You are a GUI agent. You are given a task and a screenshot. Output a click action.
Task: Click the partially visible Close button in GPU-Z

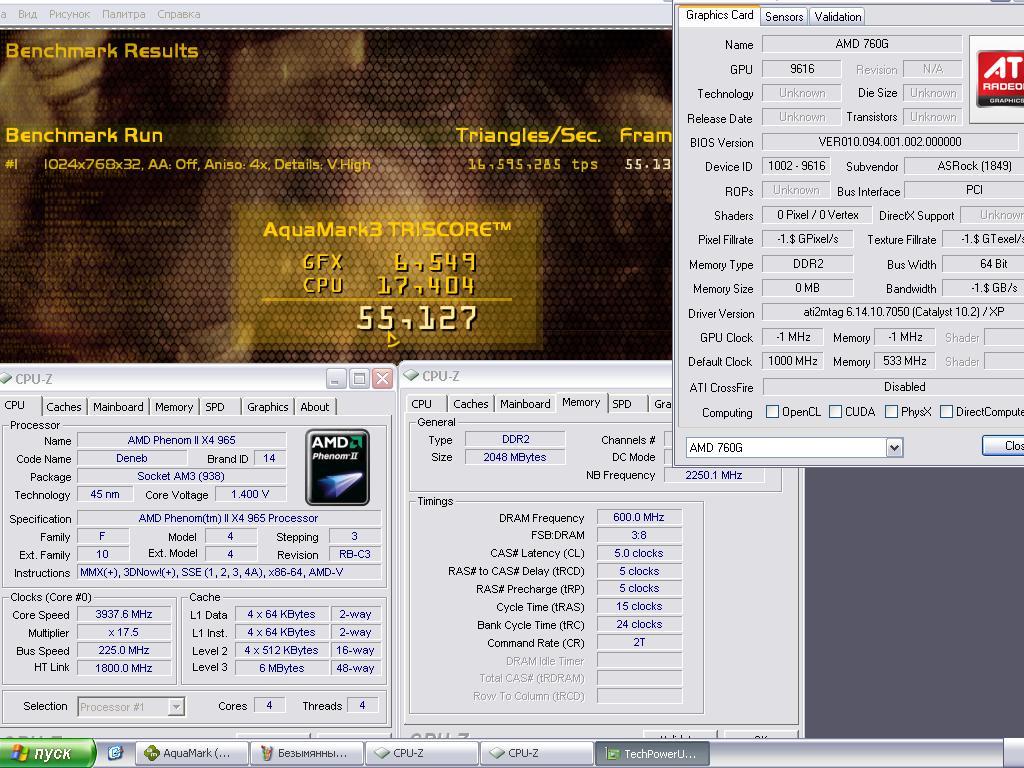click(1004, 445)
